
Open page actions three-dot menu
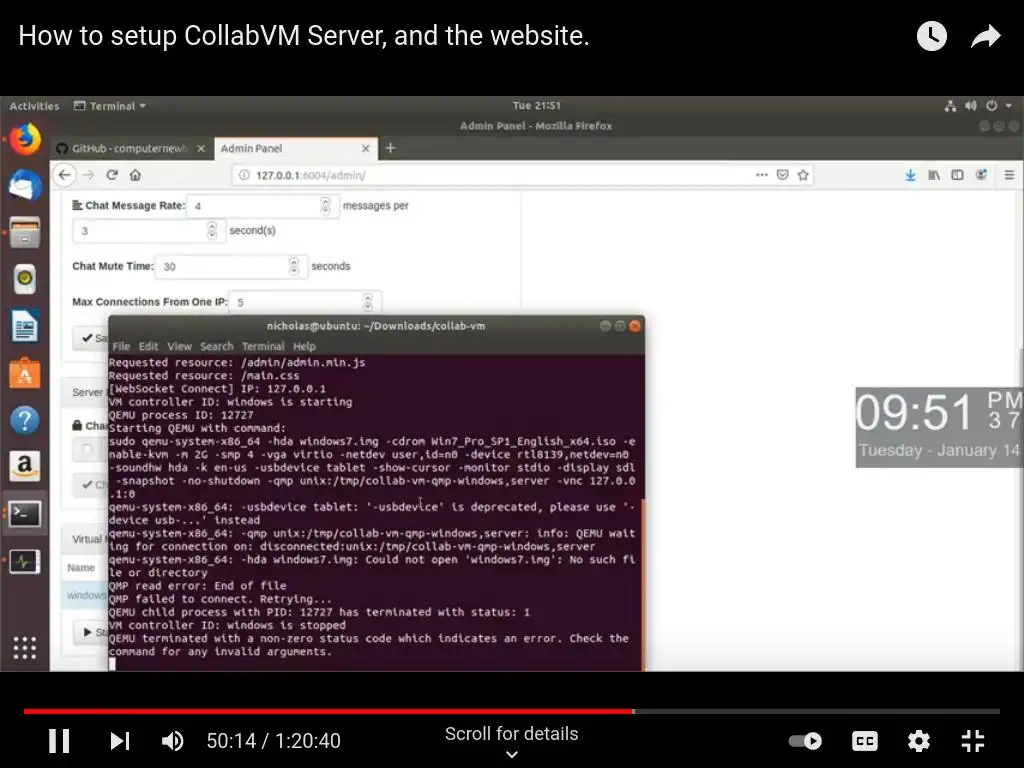click(x=761, y=174)
